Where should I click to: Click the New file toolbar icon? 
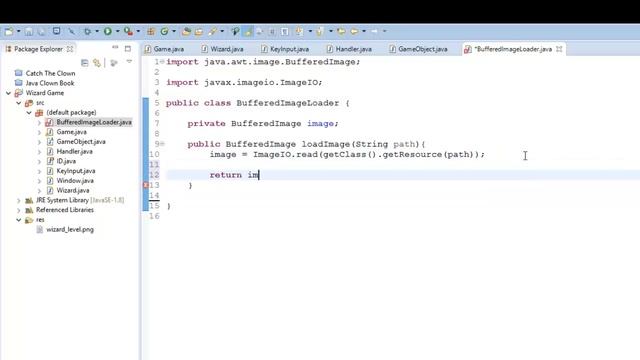click(x=9, y=31)
